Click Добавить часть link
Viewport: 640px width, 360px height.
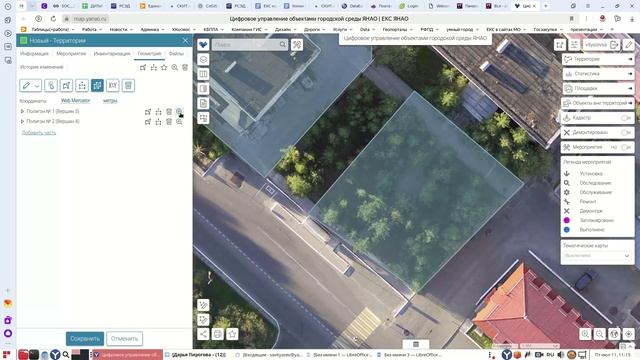[x=39, y=133]
